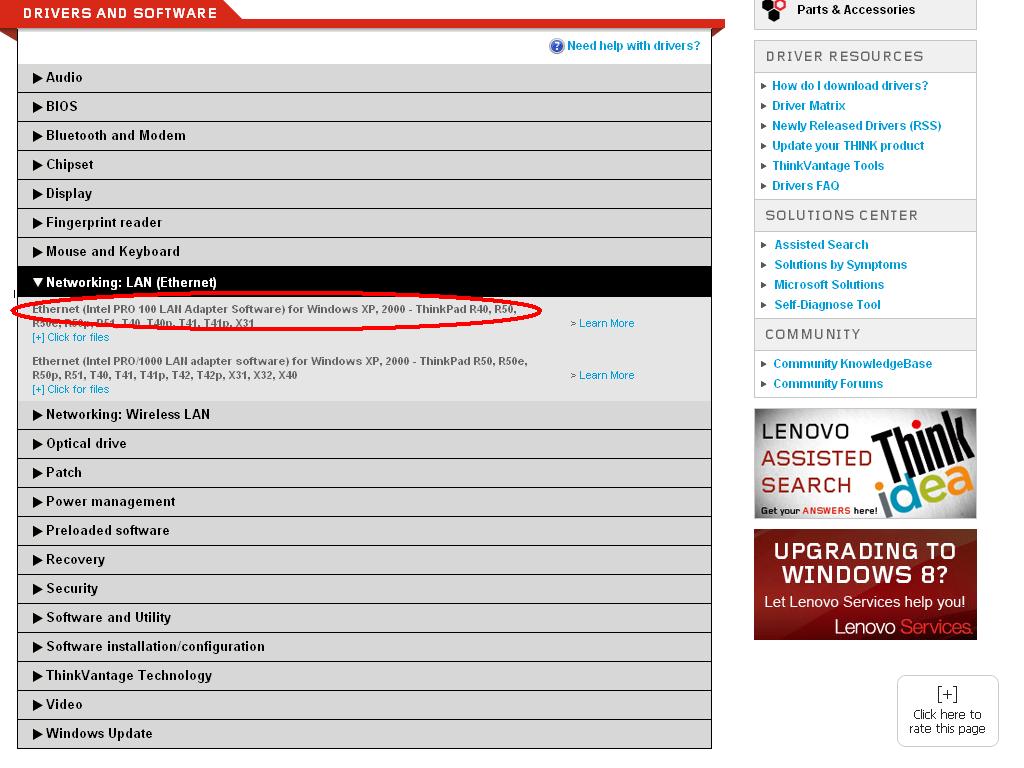
Task: Open Microsoft Solutions link
Action: pyautogui.click(x=829, y=285)
